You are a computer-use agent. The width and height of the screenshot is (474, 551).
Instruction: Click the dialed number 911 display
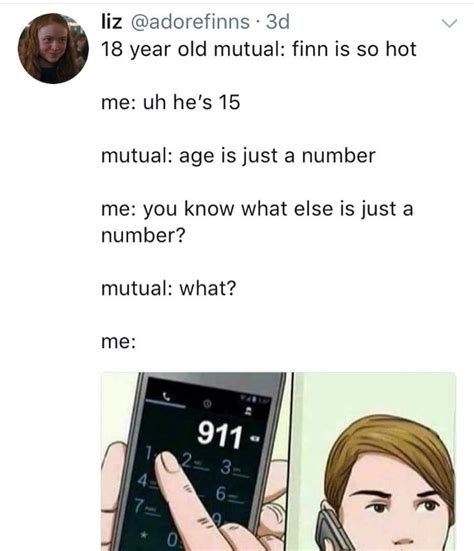click(220, 435)
